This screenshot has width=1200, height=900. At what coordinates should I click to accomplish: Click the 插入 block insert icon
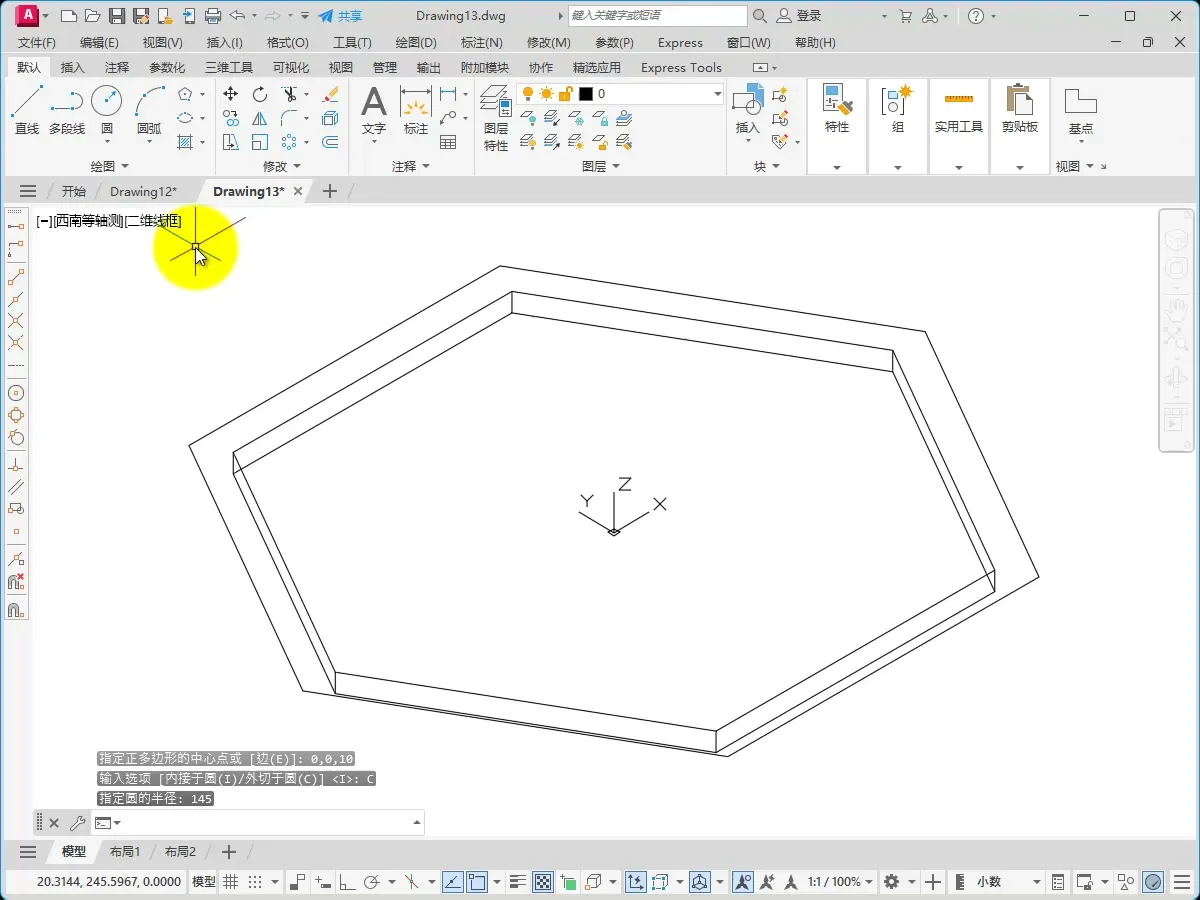pos(747,108)
